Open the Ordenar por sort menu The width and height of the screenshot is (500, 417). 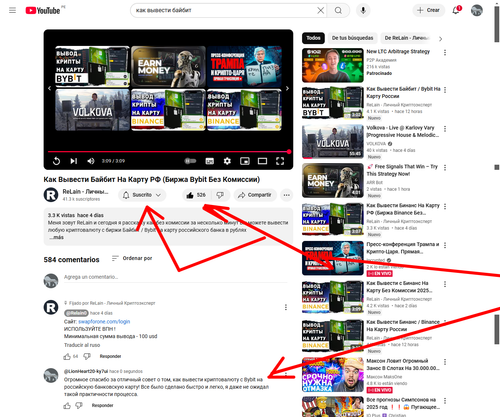click(x=132, y=258)
